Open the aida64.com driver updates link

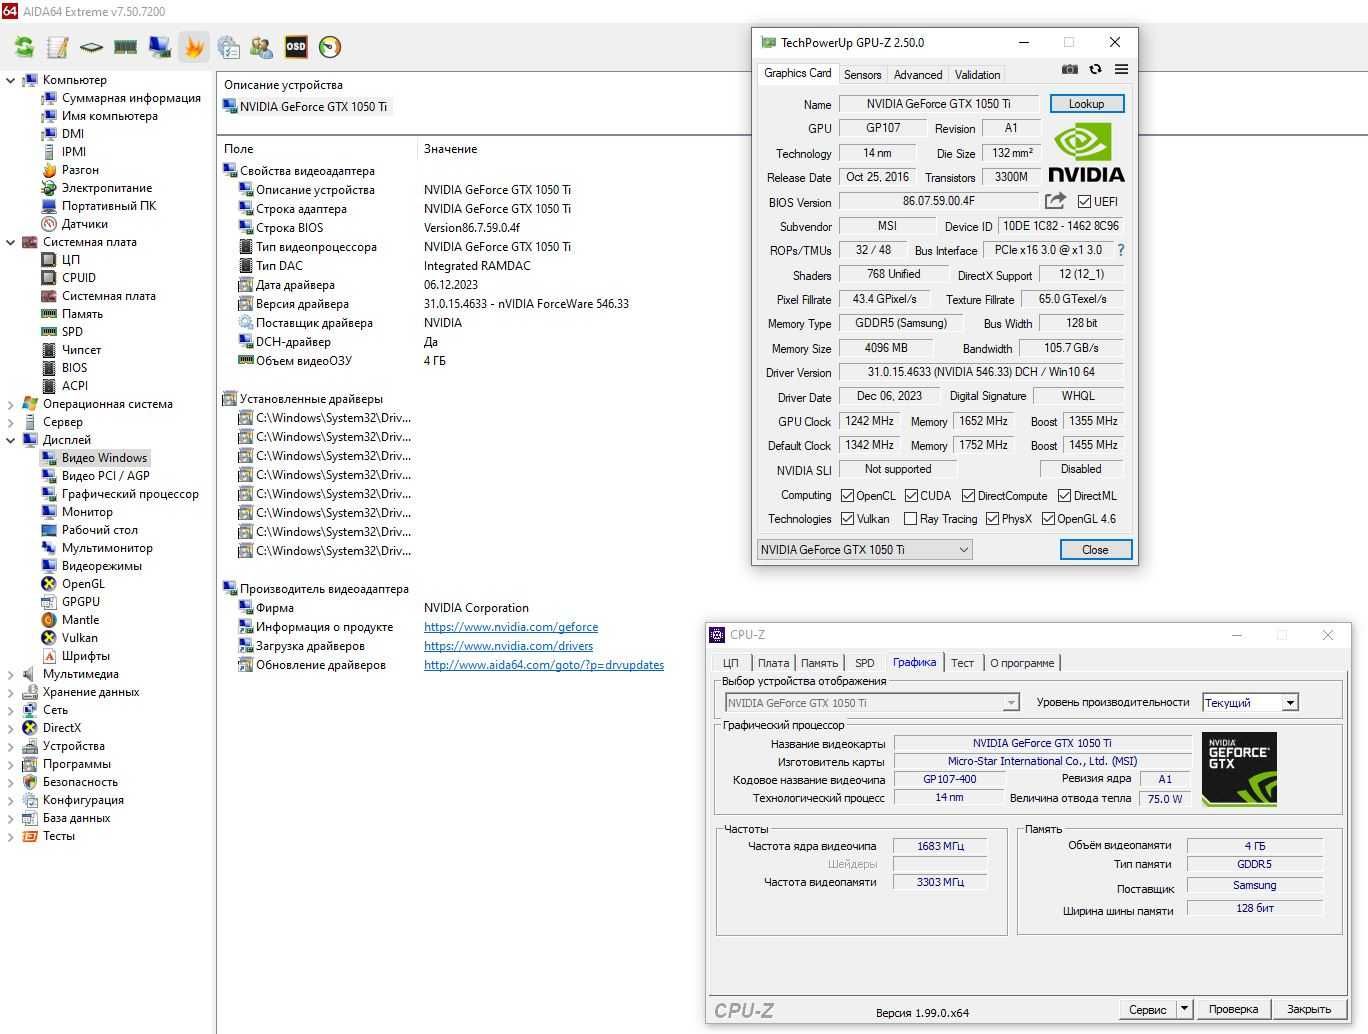(544, 665)
